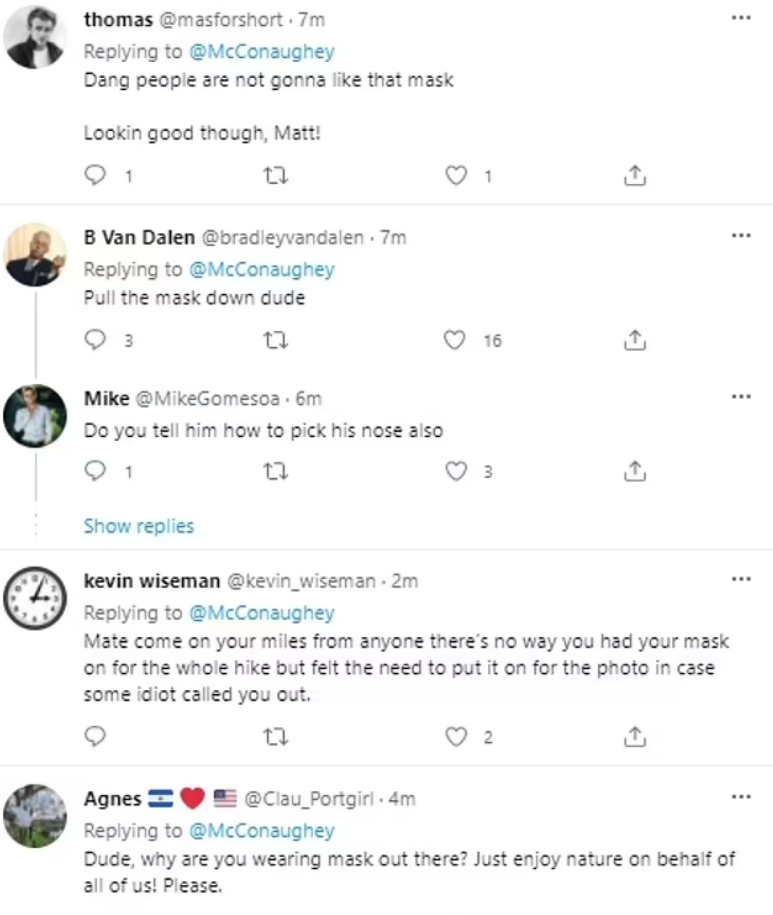The height and width of the screenshot is (915, 773).
Task: Reply to thomas's comment
Action: tap(95, 175)
